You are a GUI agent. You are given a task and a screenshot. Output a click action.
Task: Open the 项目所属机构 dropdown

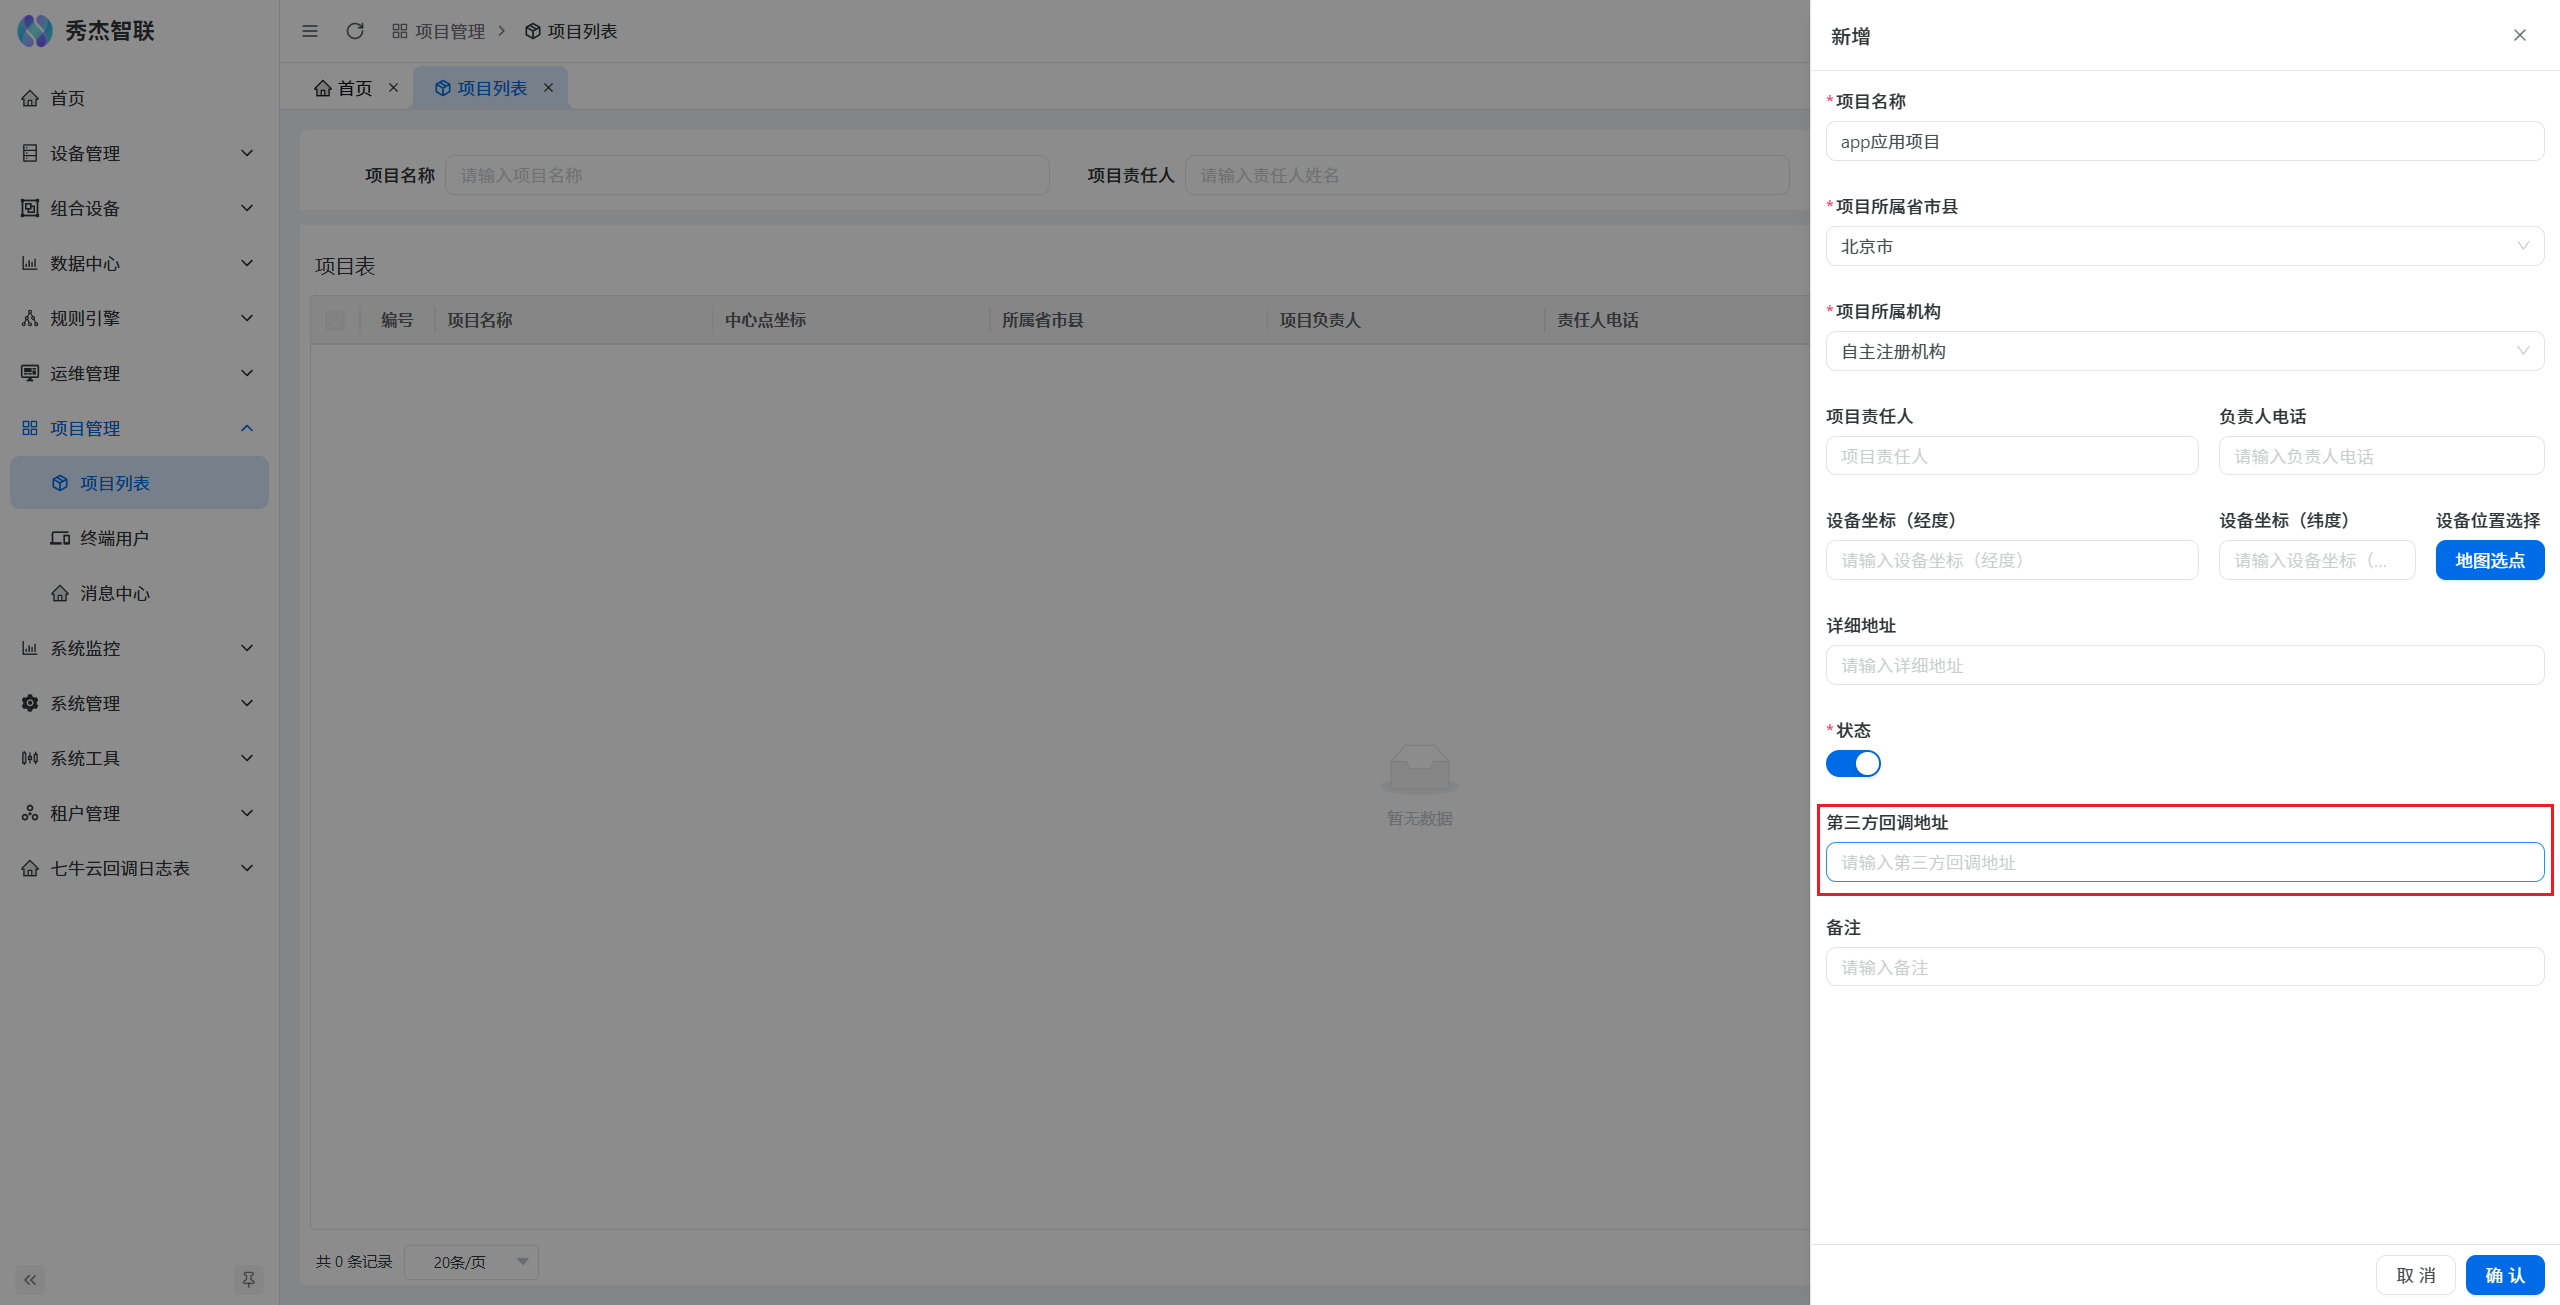coord(2184,351)
